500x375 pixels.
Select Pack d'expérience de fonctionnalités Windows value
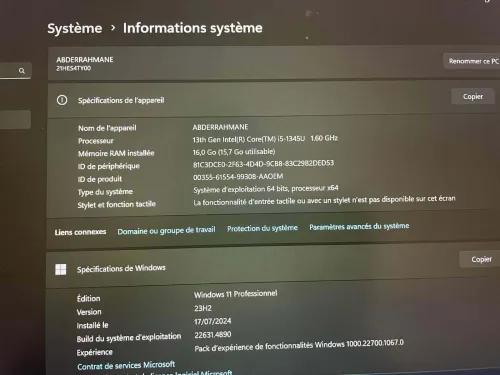[299, 346]
